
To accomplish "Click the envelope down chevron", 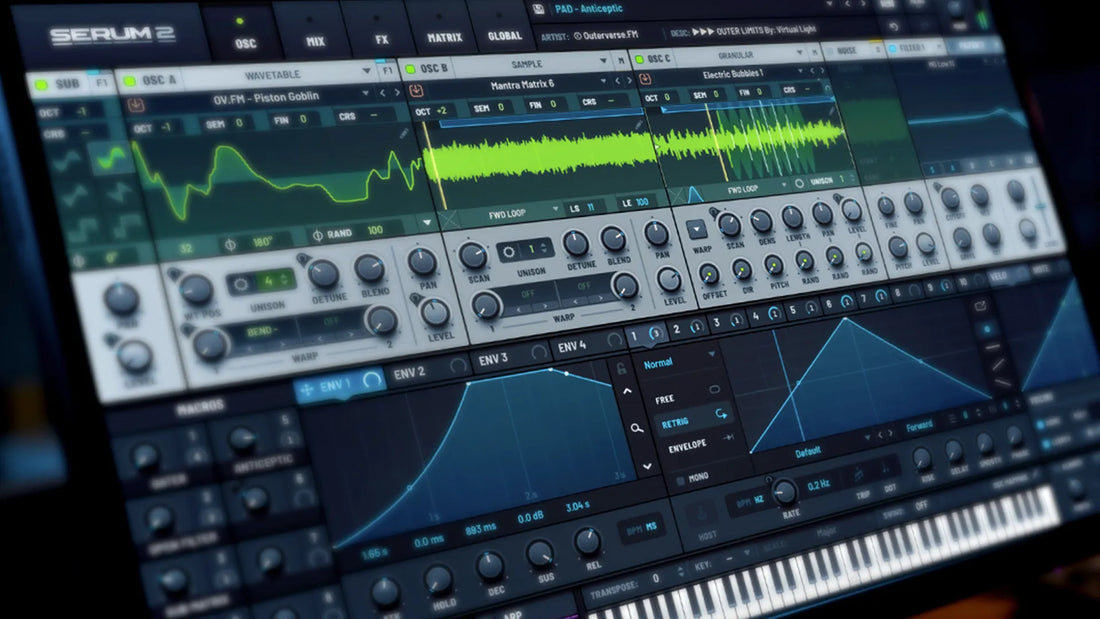I will pyautogui.click(x=647, y=465).
